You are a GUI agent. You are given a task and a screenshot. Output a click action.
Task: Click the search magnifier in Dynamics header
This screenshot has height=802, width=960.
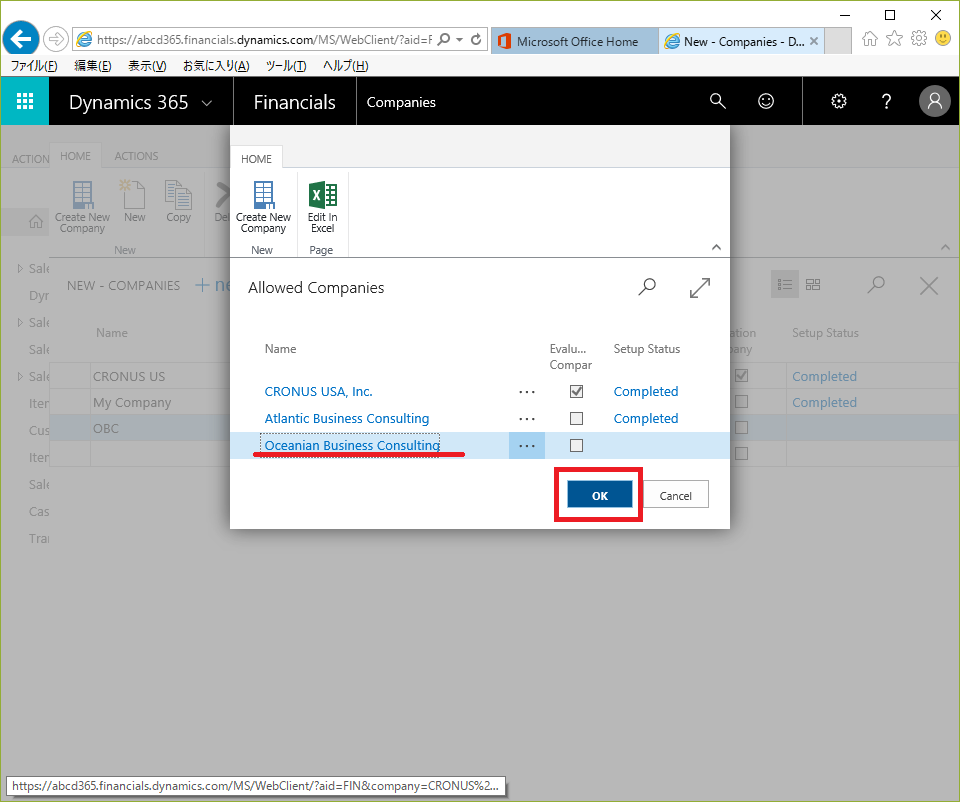pyautogui.click(x=717, y=101)
